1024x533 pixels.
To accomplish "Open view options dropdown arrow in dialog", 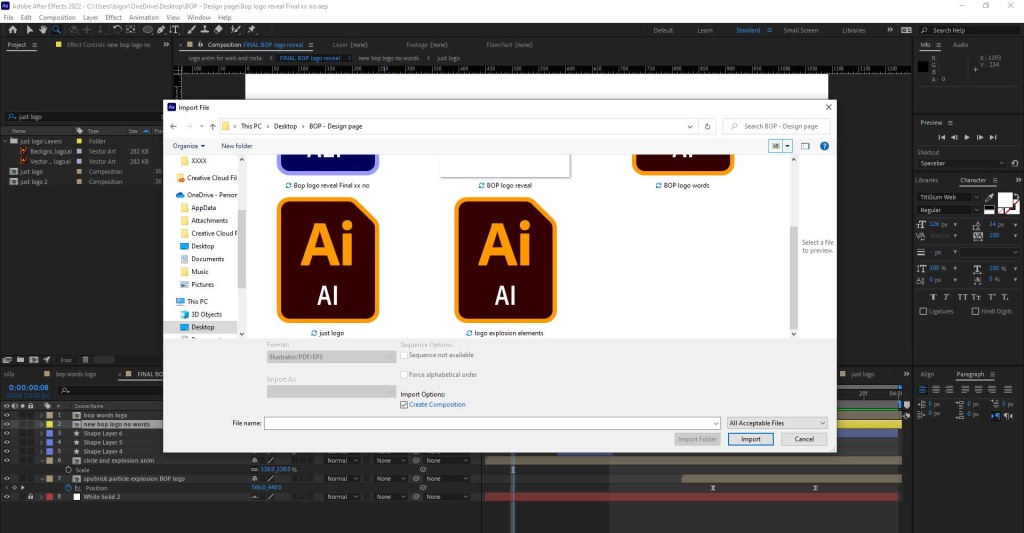I will (788, 146).
